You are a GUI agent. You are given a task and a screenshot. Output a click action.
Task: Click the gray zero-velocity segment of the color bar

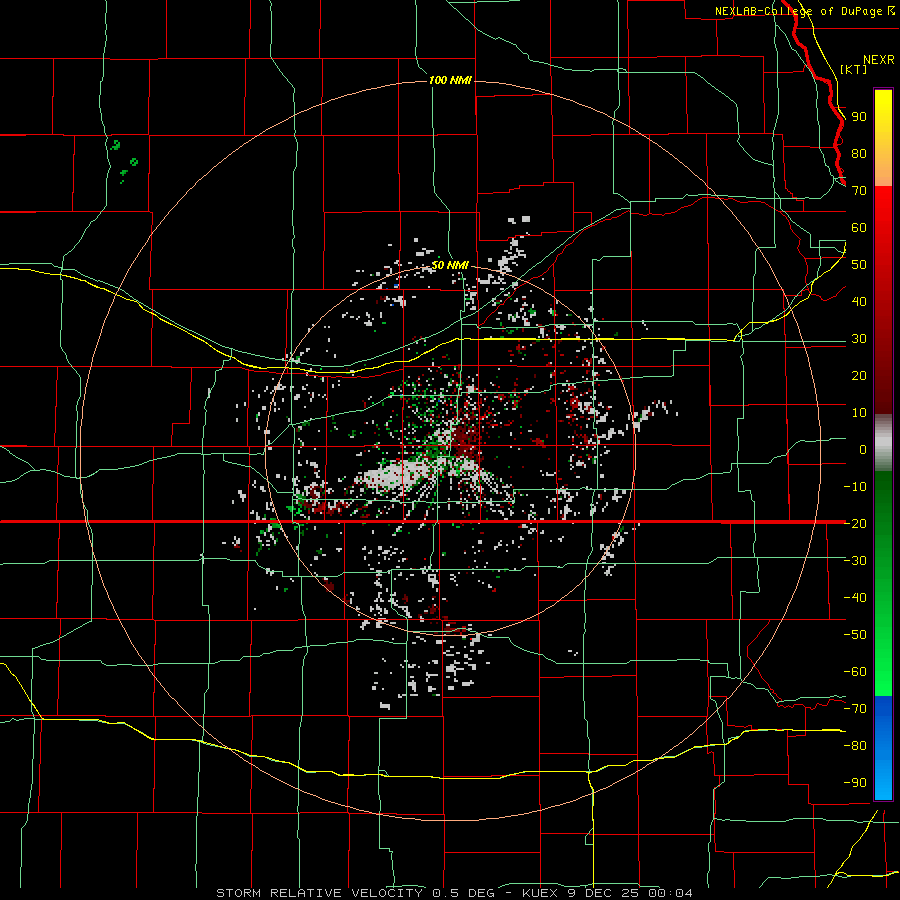[883, 443]
